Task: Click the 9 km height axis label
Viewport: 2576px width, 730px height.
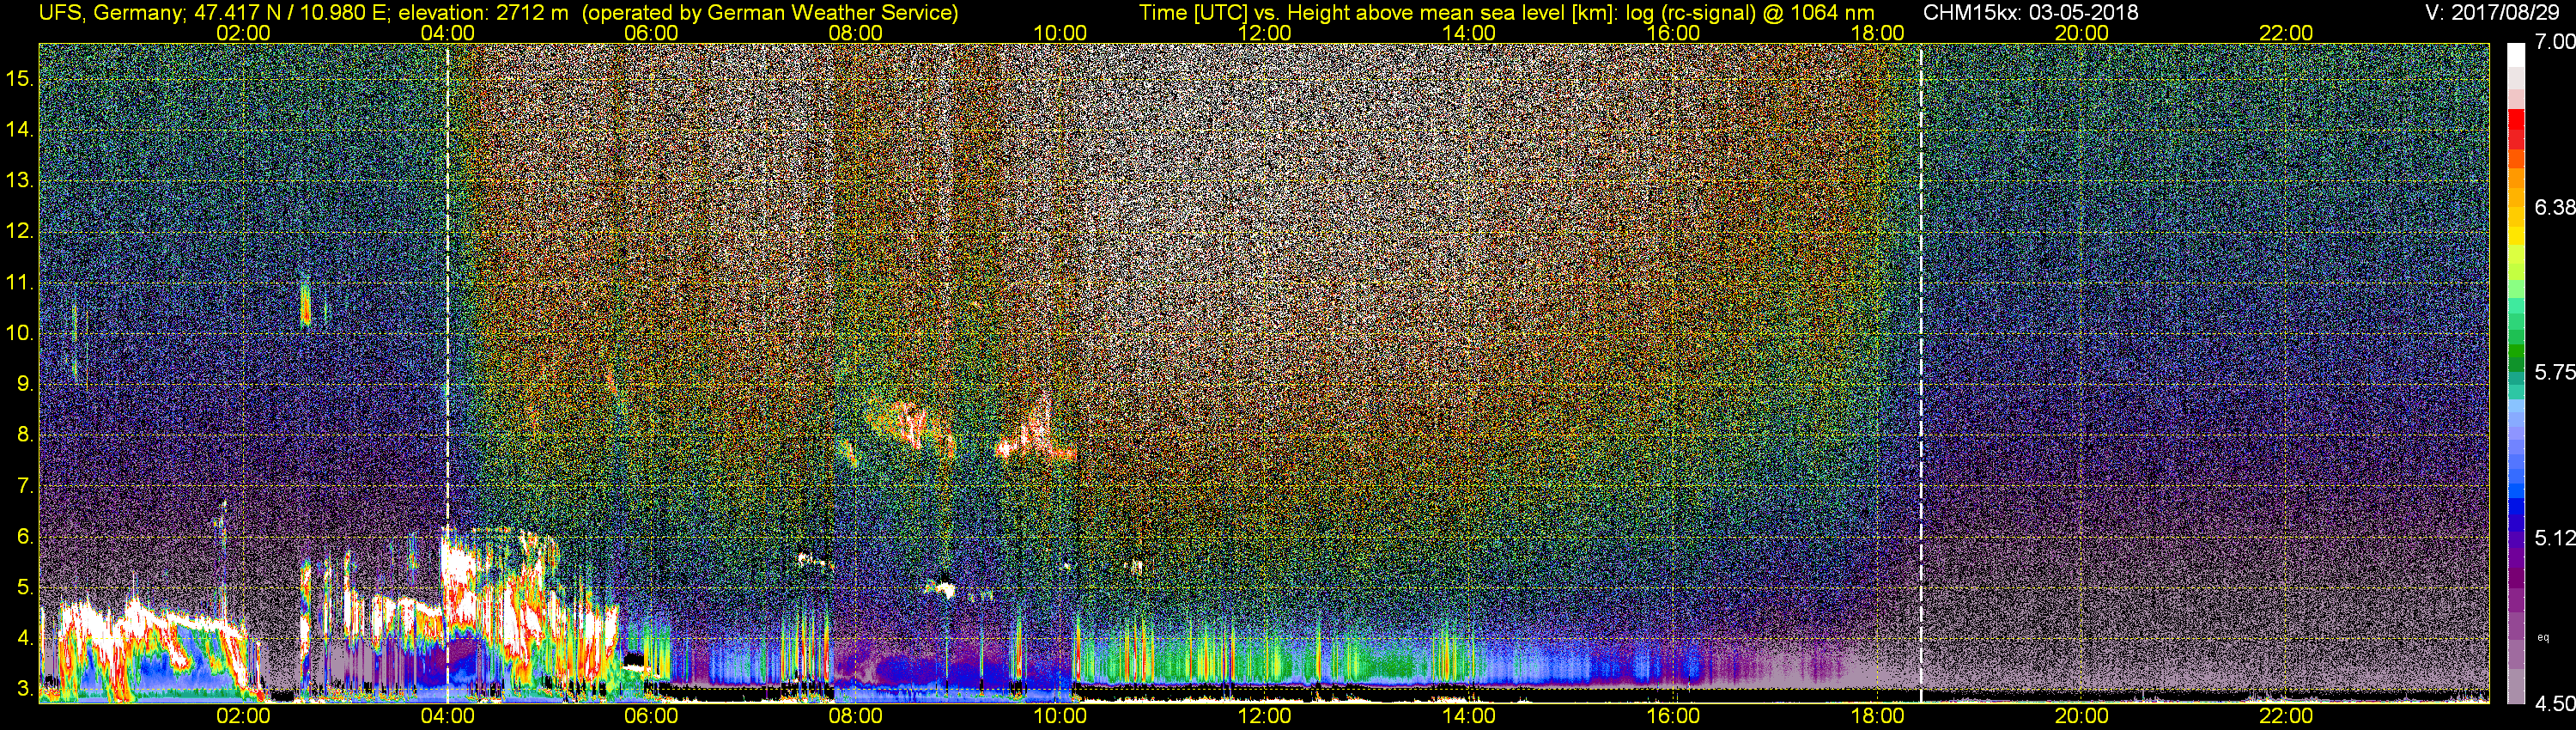Action: 24,384
